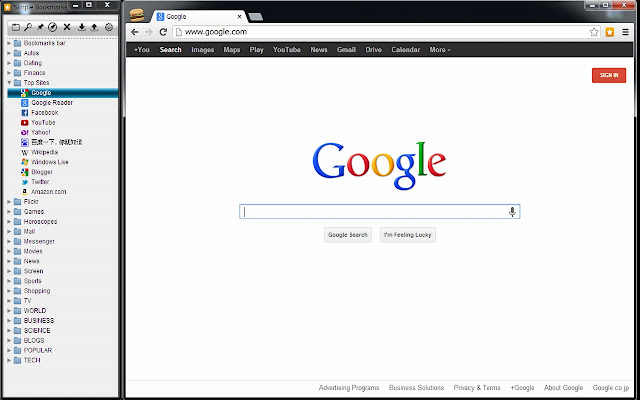Click the new folder icon in the bookmarks toolbar
640x400 pixels.
(x=16, y=27)
